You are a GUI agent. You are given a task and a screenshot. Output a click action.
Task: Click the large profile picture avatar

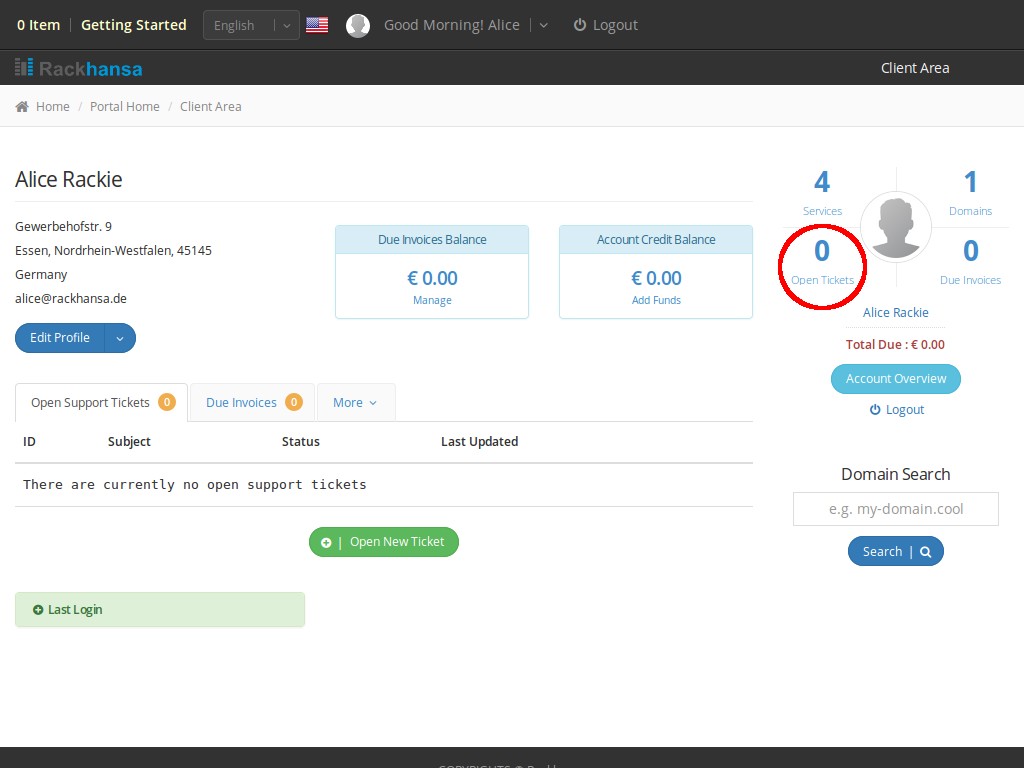click(x=895, y=227)
